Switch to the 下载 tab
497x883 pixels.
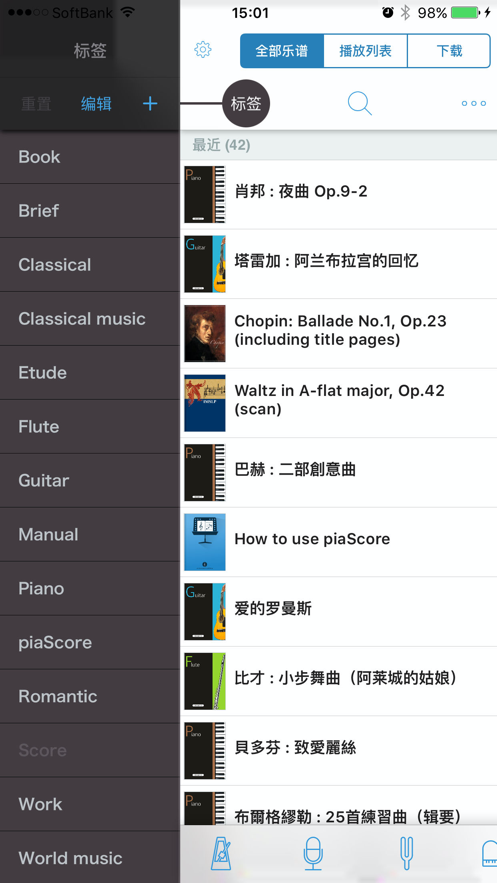pos(449,51)
